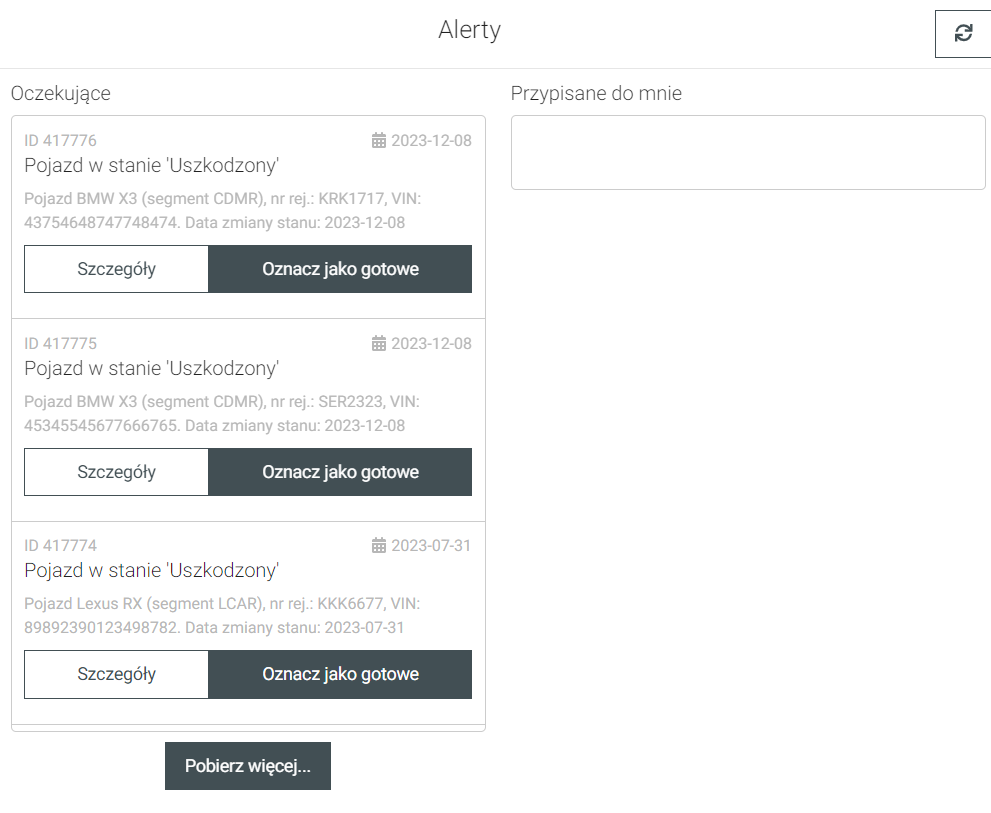Image resolution: width=991 pixels, height=813 pixels.
Task: Click the empty Przypisane do mnie box
Action: click(748, 152)
